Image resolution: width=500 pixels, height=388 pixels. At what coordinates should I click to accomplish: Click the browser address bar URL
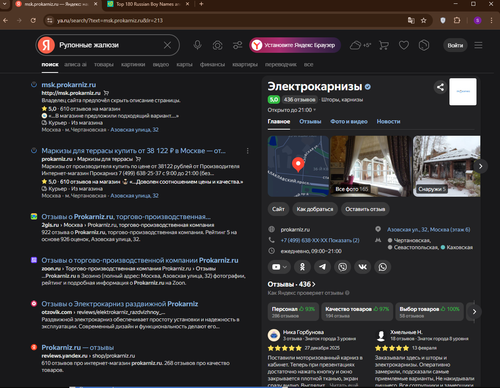coord(110,21)
